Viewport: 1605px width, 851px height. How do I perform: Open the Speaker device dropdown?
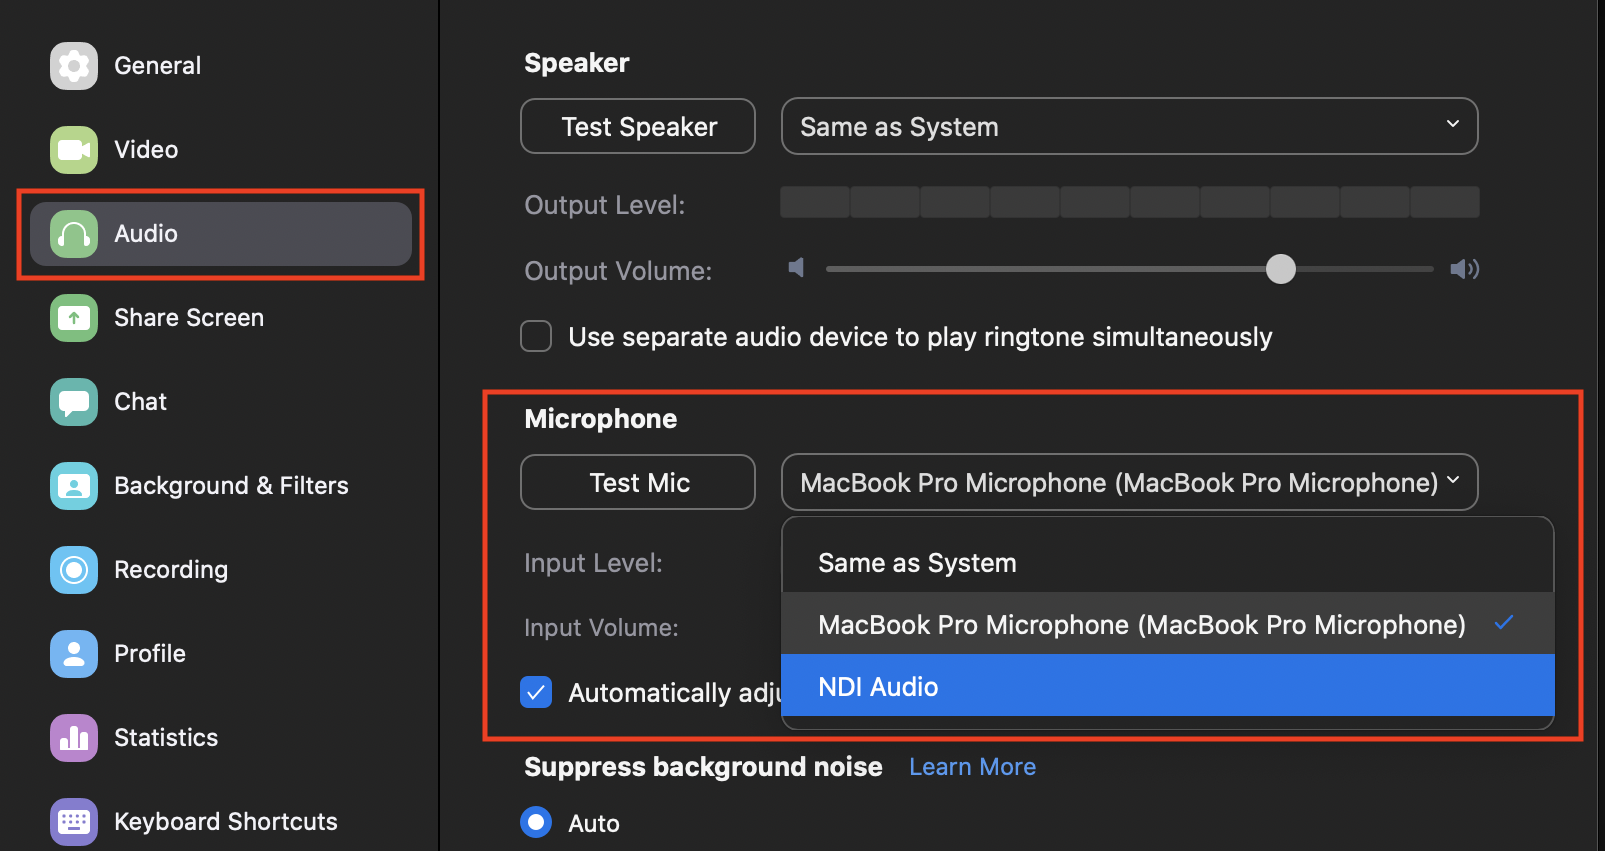(x=1129, y=126)
